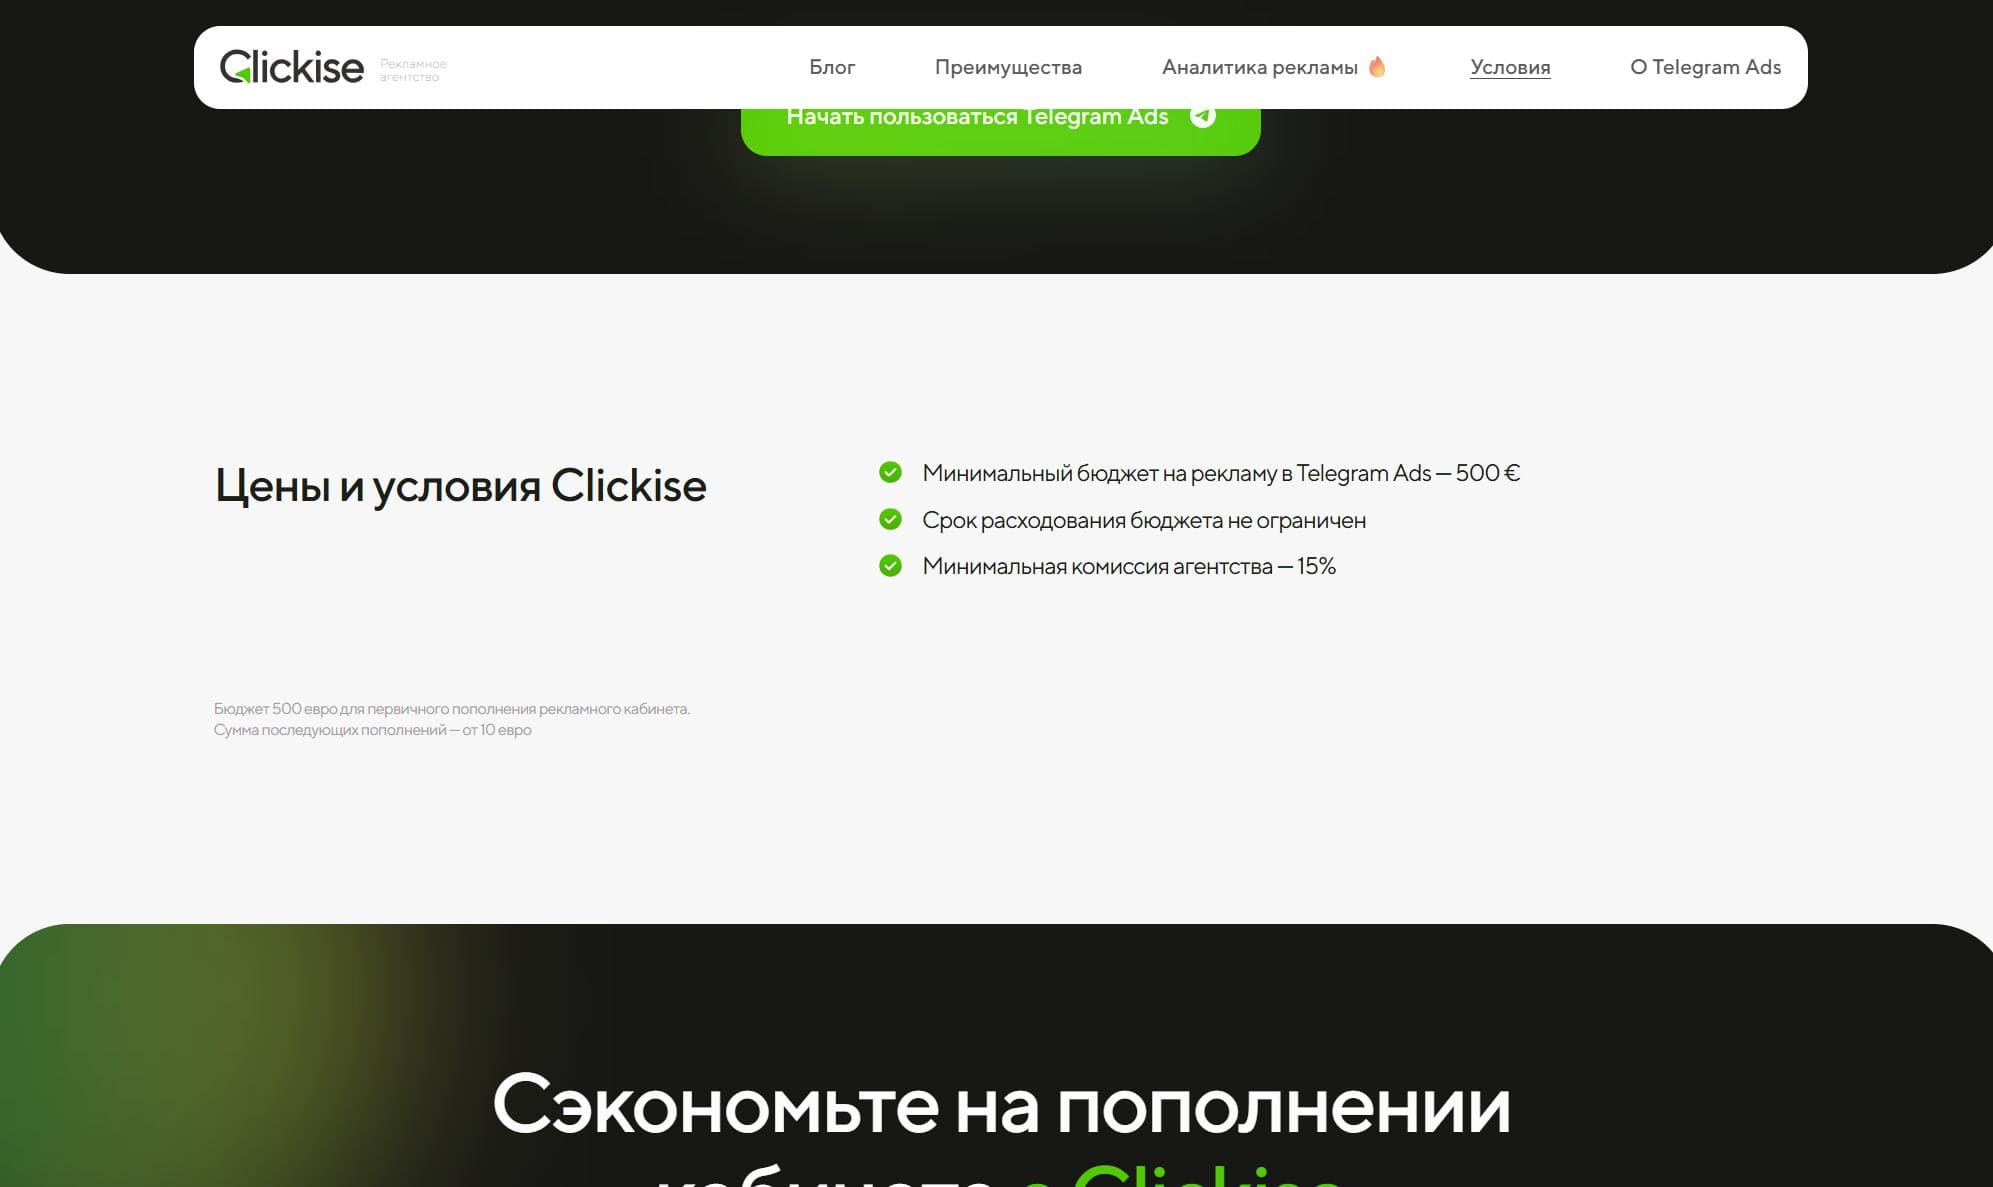Click the text Минимальный бюджет на рекламу — 500 €

point(1220,473)
